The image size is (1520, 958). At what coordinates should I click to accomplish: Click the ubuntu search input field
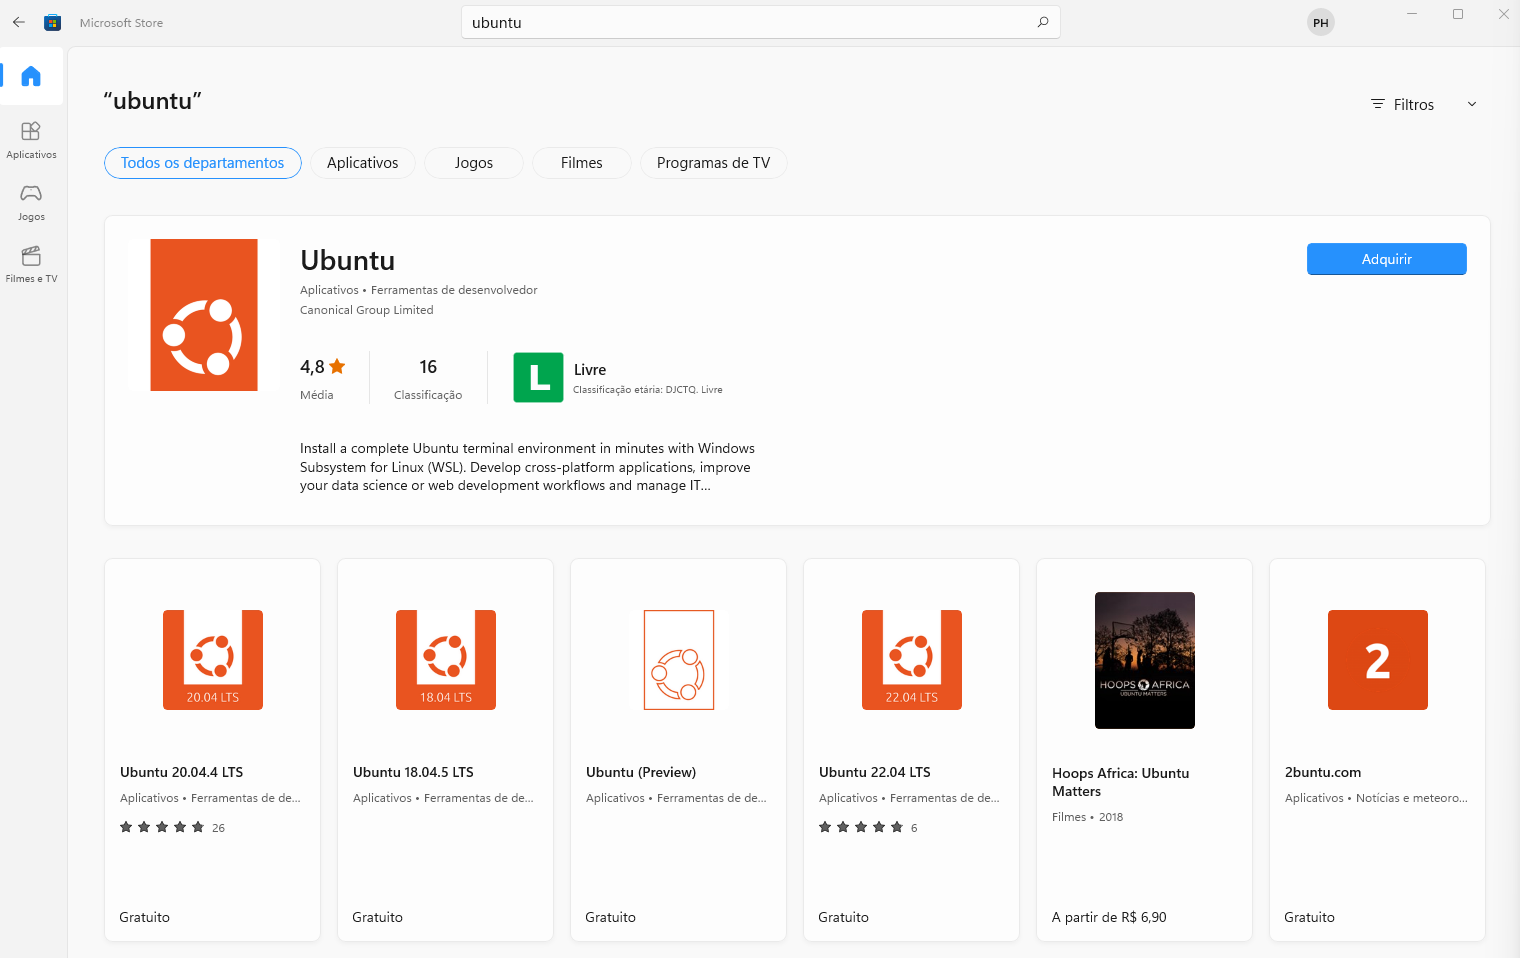point(750,22)
